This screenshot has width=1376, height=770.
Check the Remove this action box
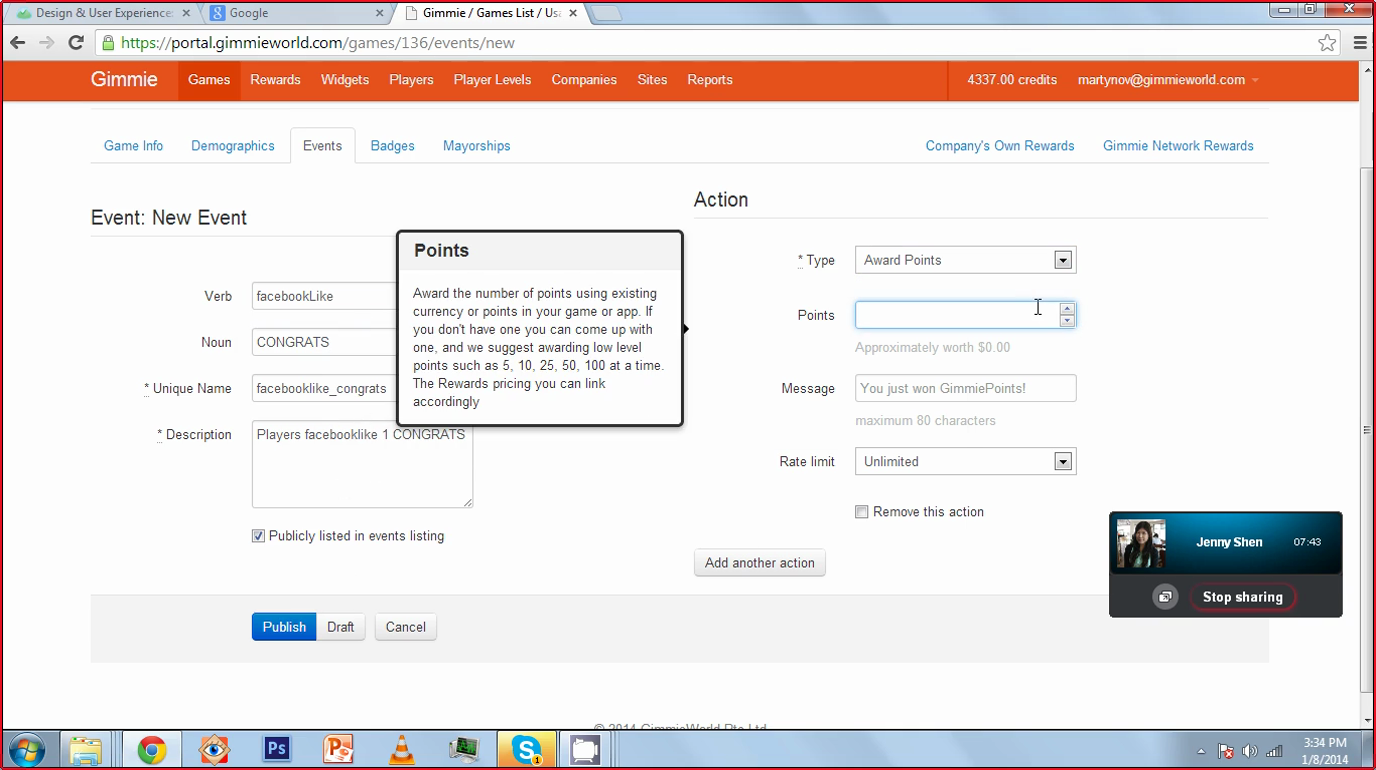coord(862,512)
